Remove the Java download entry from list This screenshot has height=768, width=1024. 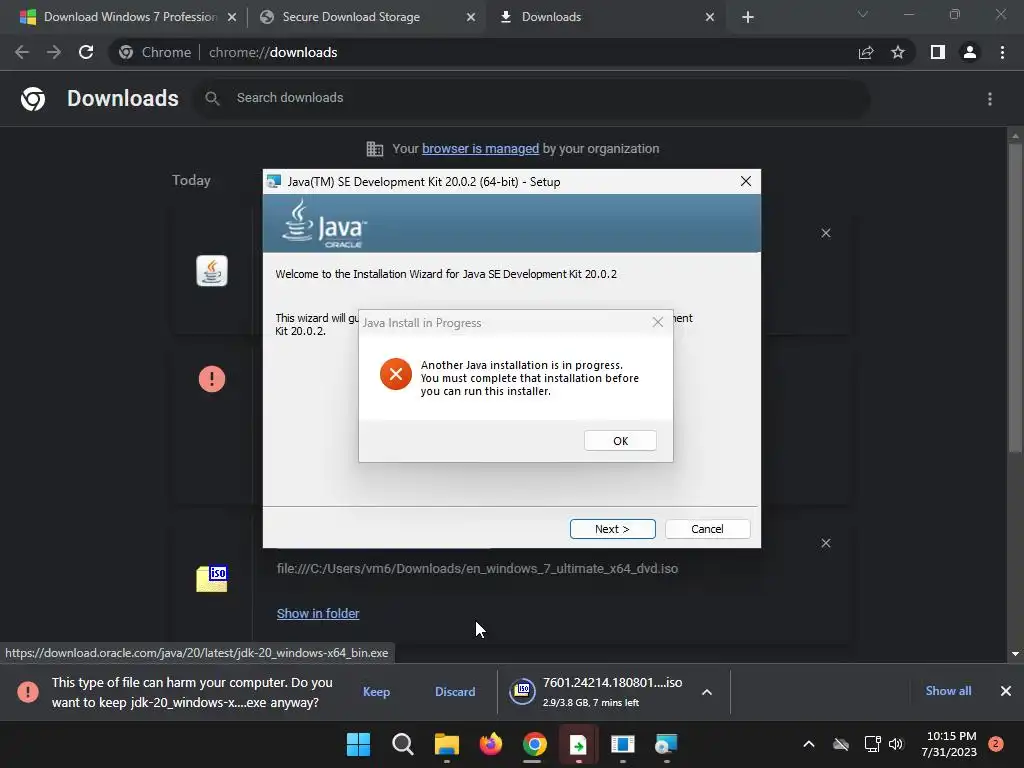click(x=825, y=233)
